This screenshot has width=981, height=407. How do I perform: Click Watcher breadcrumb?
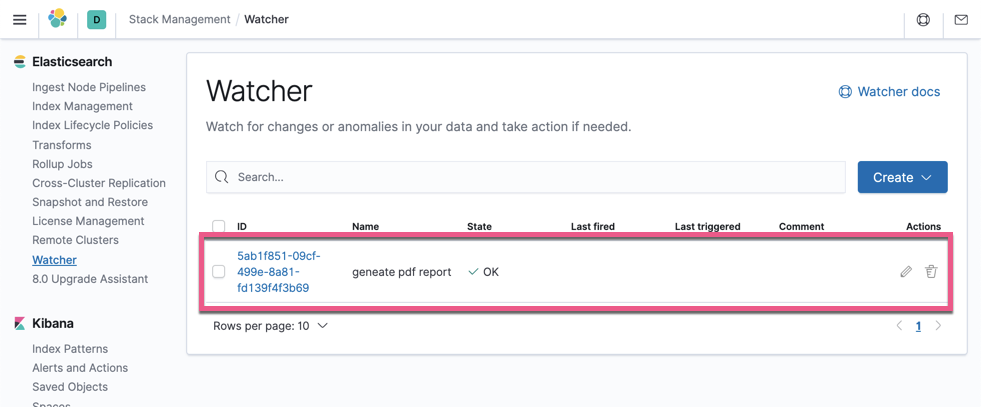(267, 19)
